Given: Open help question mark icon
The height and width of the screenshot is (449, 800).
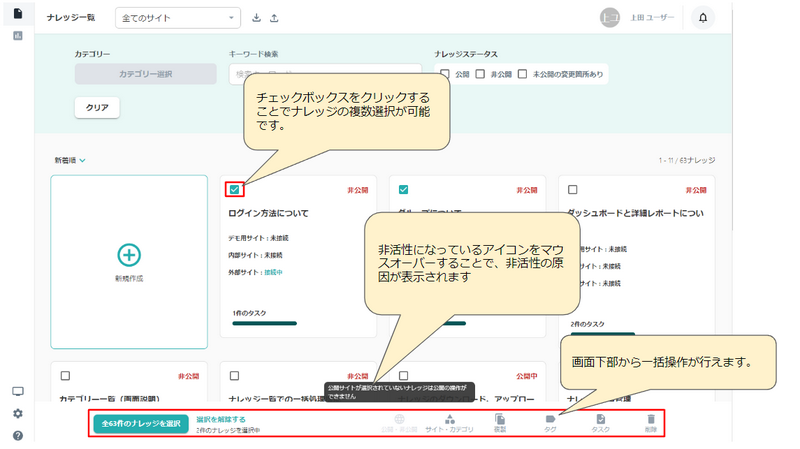Looking at the screenshot, I should [18, 435].
